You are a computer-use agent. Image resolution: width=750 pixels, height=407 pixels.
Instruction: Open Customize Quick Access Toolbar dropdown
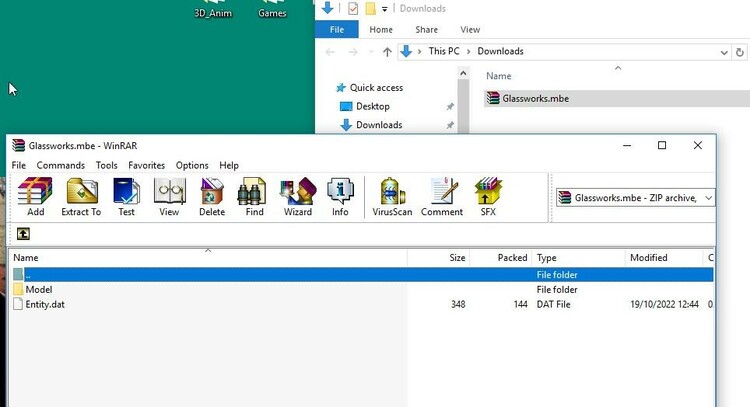pos(384,9)
